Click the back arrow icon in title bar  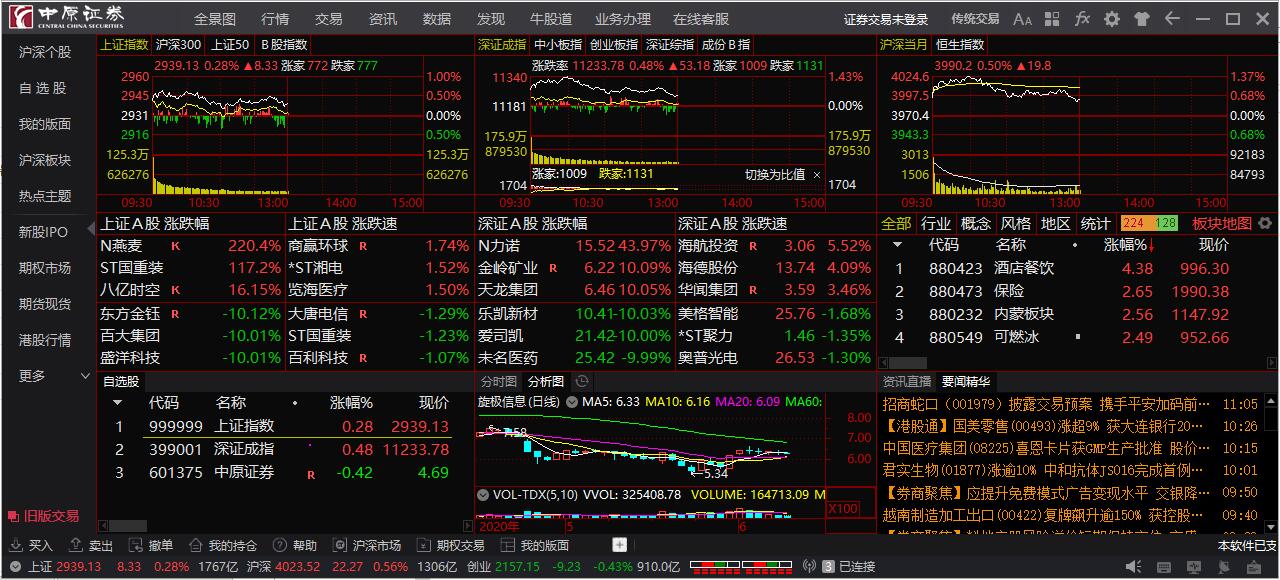(x=1172, y=19)
